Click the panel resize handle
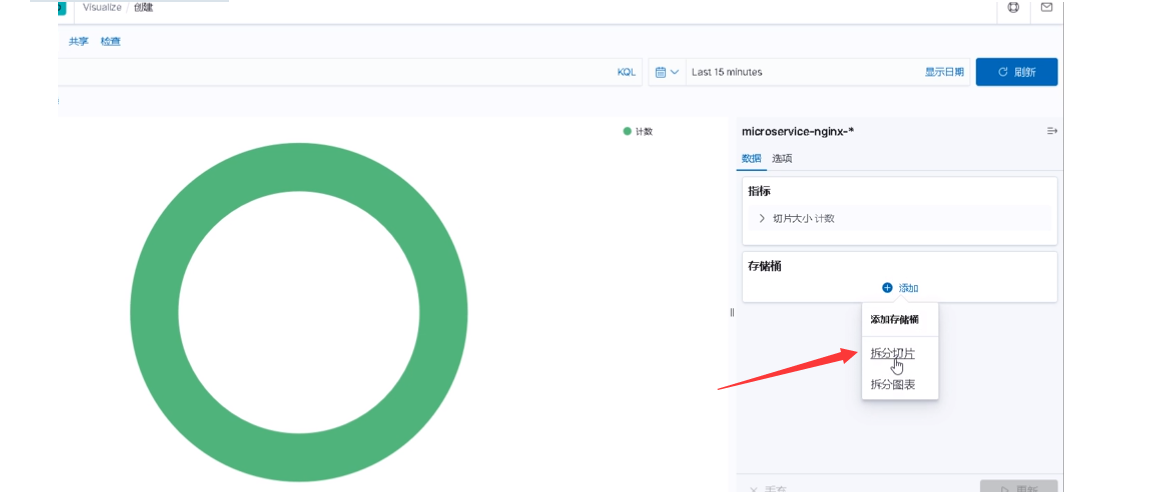1160x495 pixels. [x=732, y=312]
